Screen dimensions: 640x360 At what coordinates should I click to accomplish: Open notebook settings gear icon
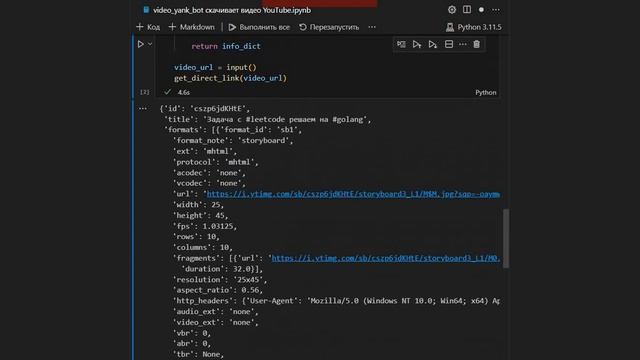[x=452, y=10]
